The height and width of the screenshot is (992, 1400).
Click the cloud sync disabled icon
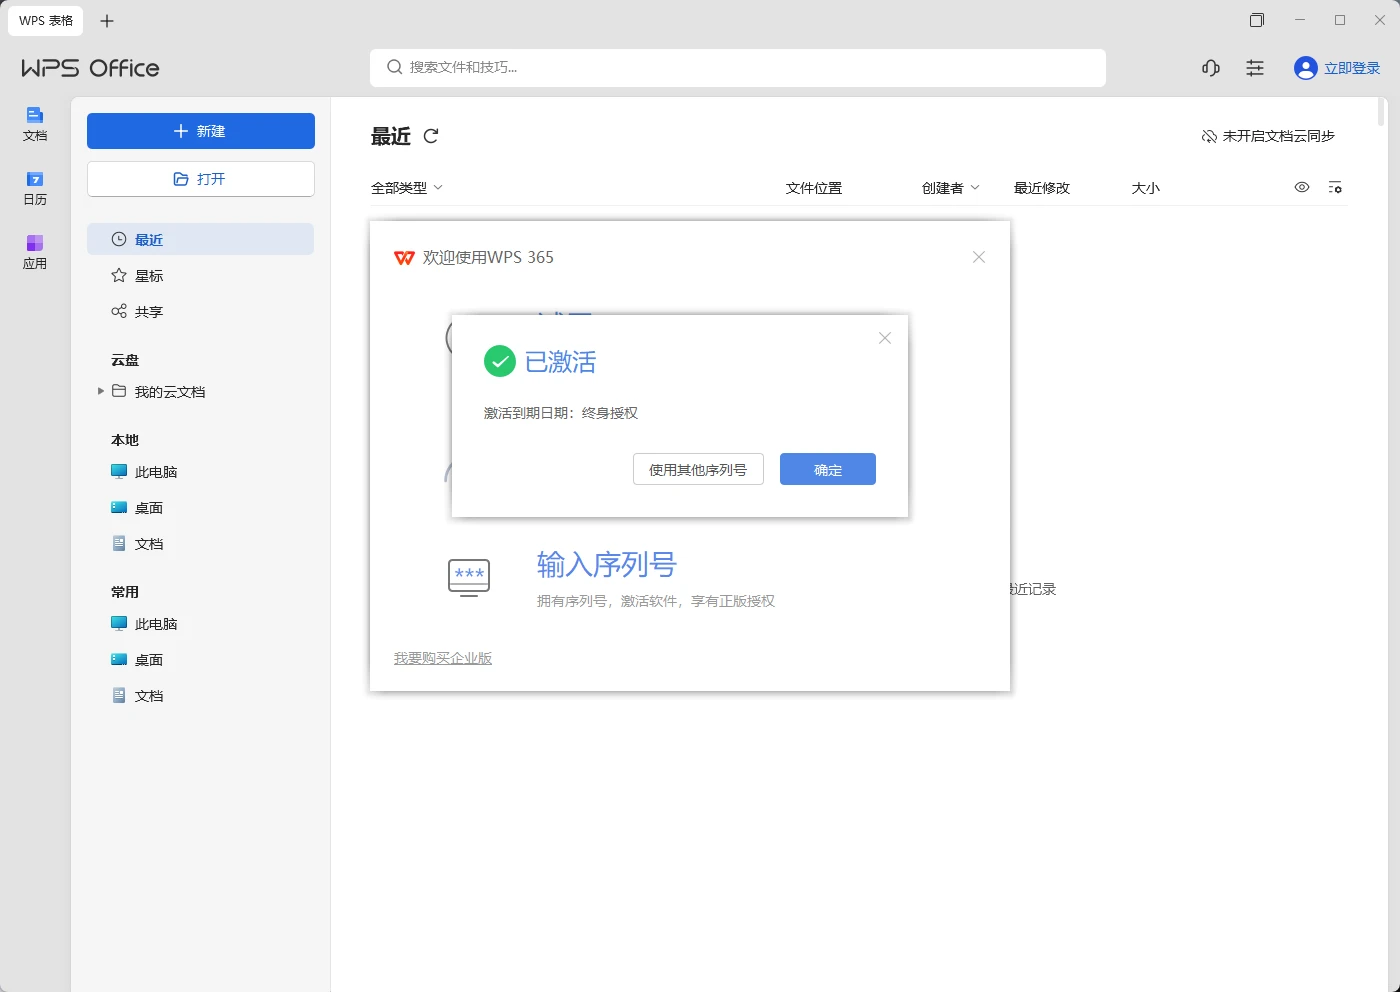point(1209,136)
